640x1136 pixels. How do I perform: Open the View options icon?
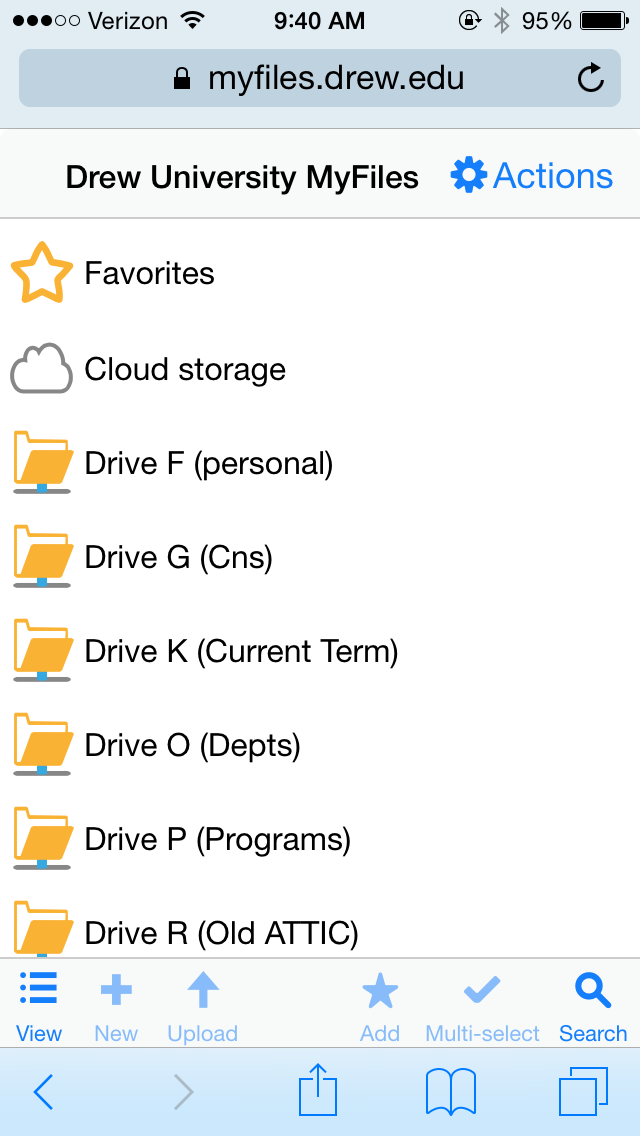[x=38, y=988]
